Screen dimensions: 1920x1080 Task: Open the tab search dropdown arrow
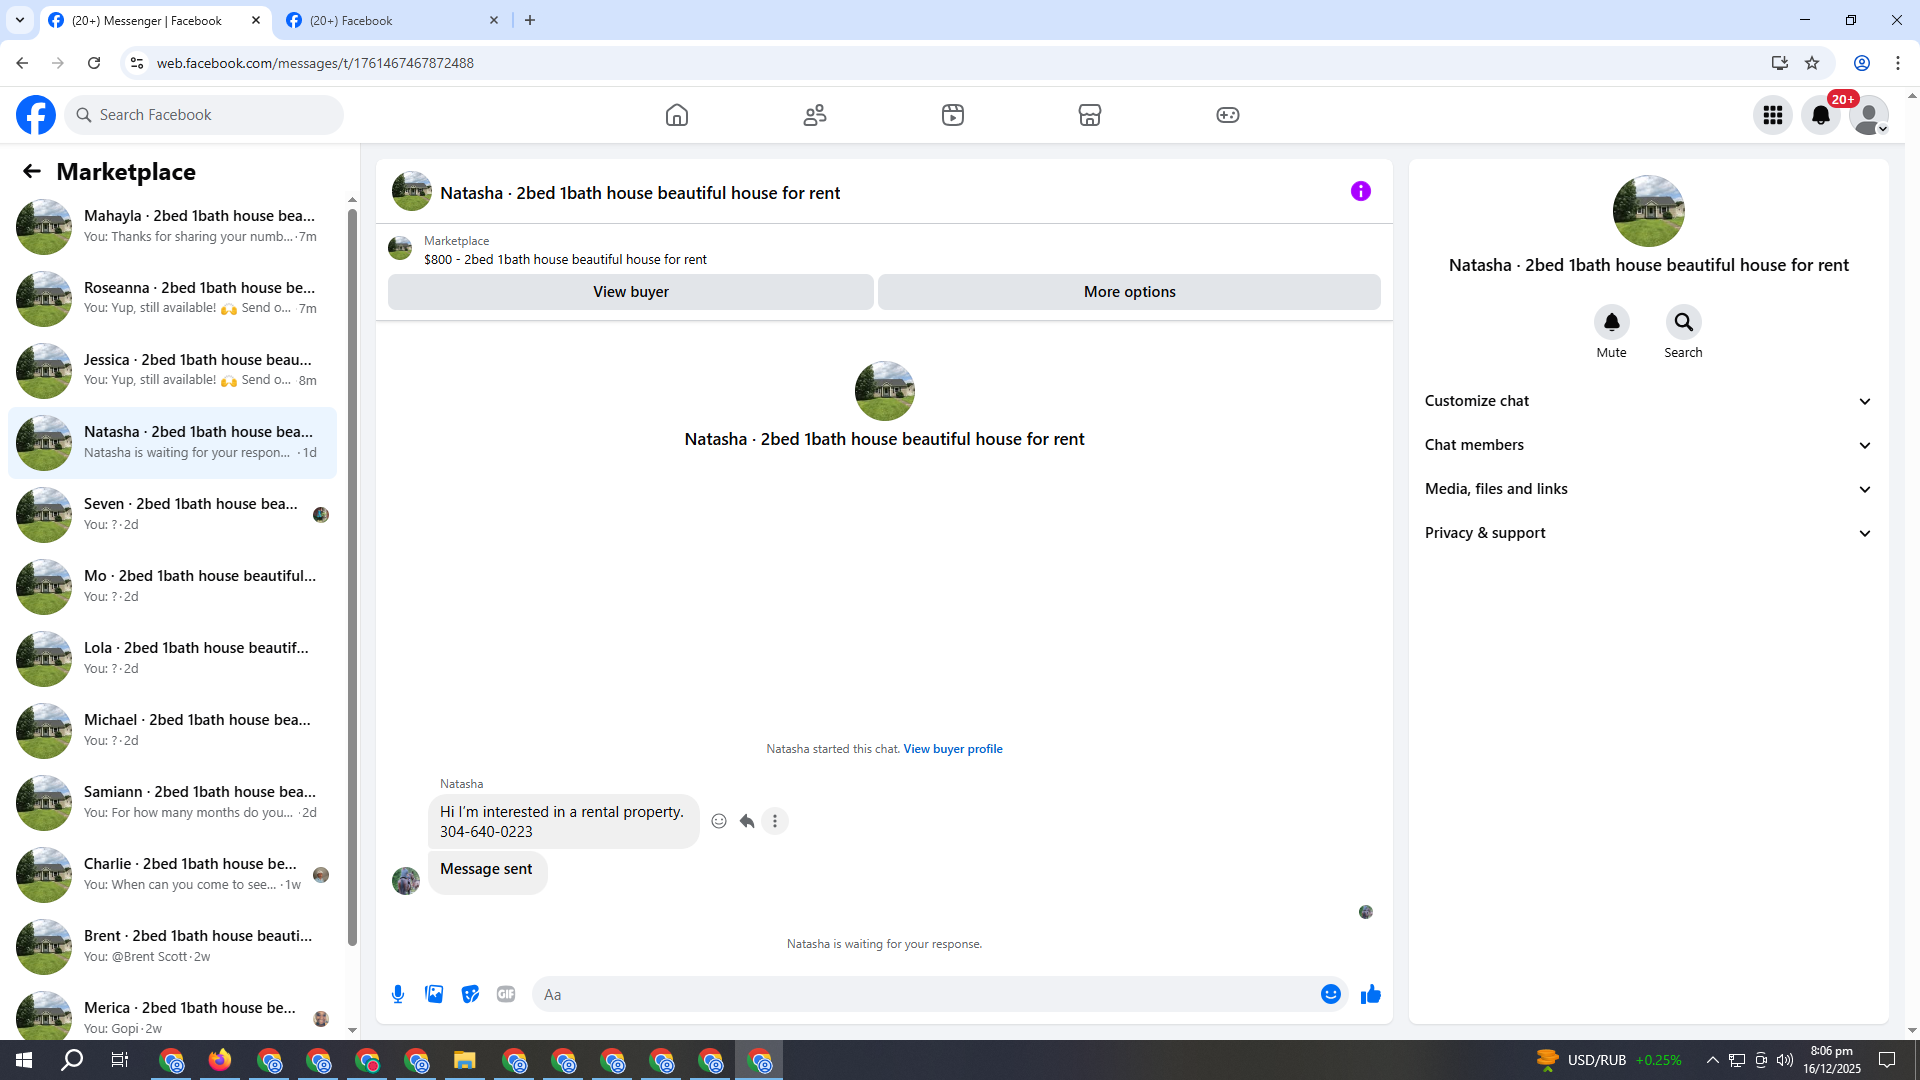click(19, 21)
